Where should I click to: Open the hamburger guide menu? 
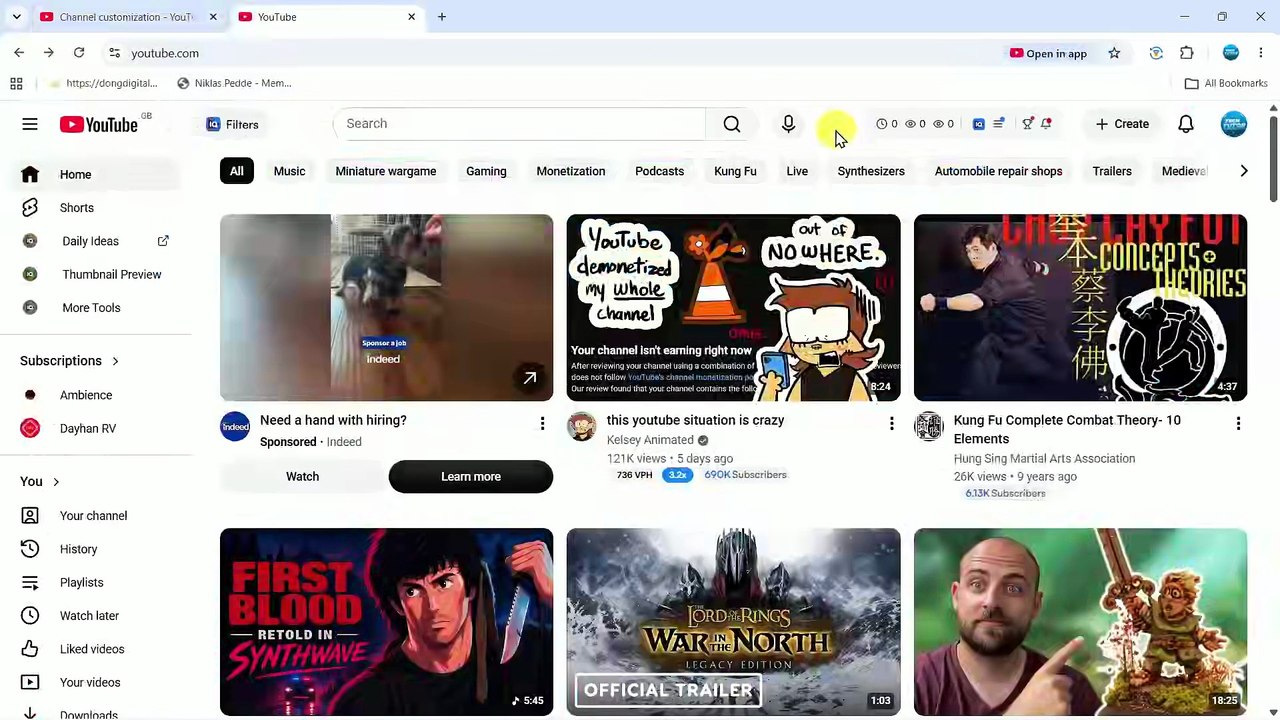(30, 124)
